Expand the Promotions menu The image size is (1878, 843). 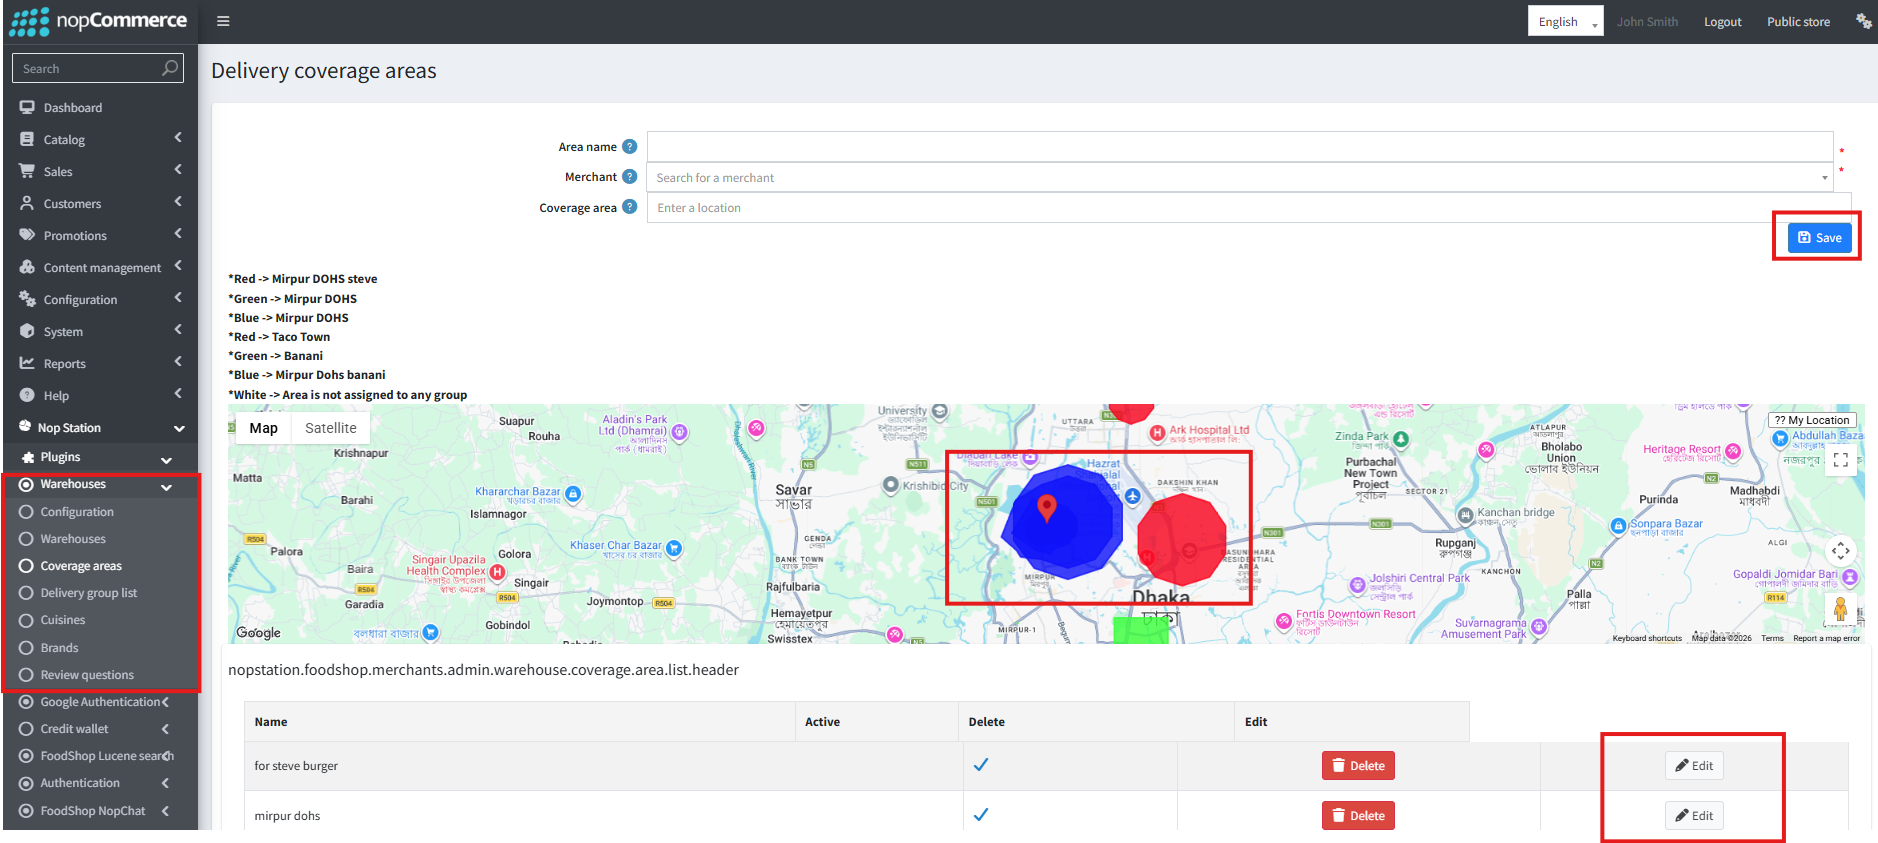click(100, 236)
